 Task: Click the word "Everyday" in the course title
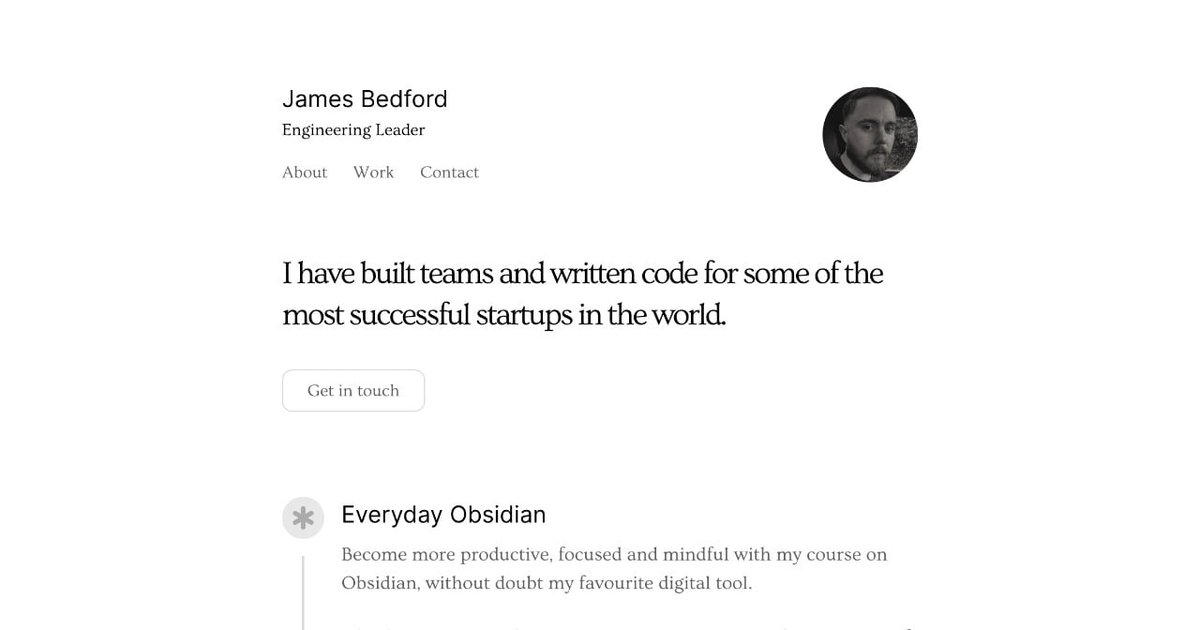pyautogui.click(x=391, y=515)
